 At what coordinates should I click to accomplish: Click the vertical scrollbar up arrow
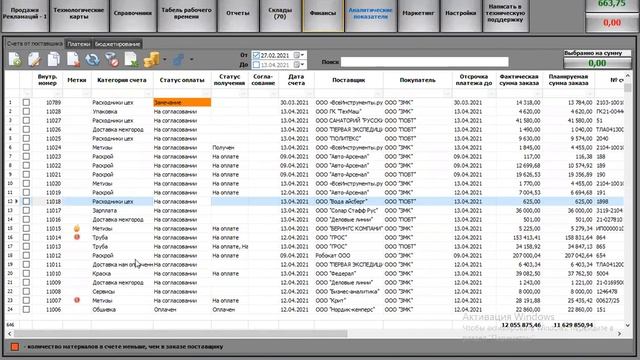pyautogui.click(x=628, y=76)
